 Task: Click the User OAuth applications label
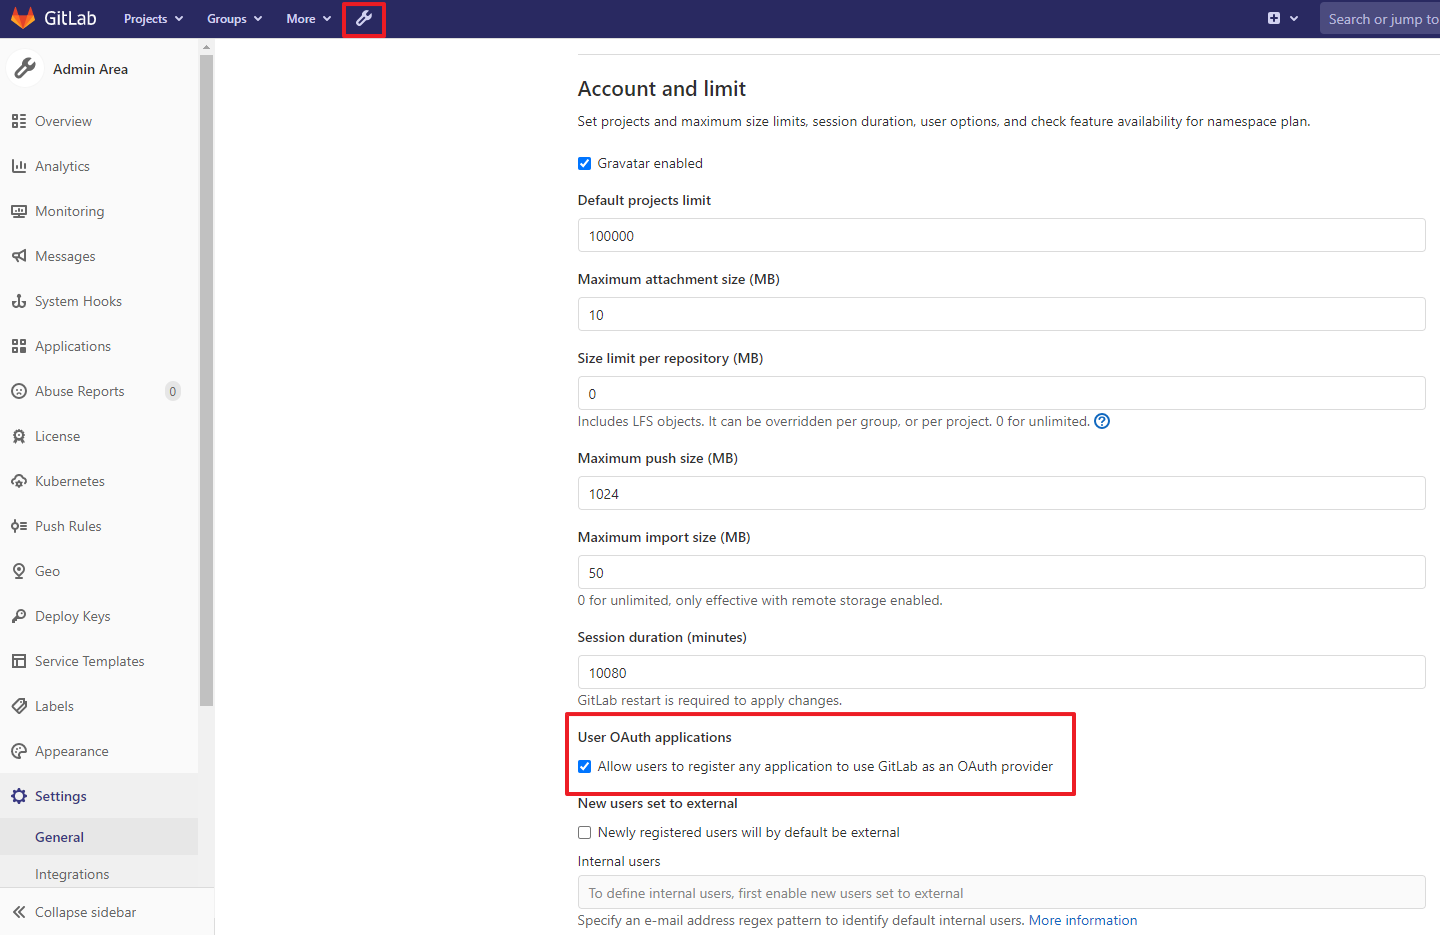click(x=654, y=737)
